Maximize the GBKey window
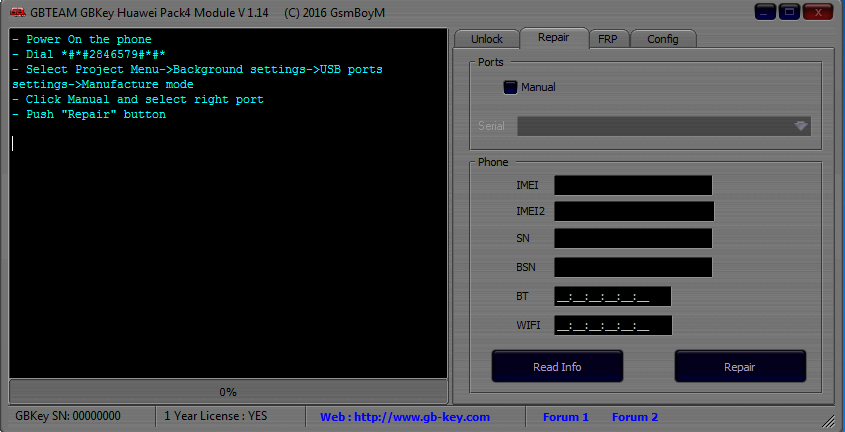The width and height of the screenshot is (845, 432). pyautogui.click(x=789, y=12)
